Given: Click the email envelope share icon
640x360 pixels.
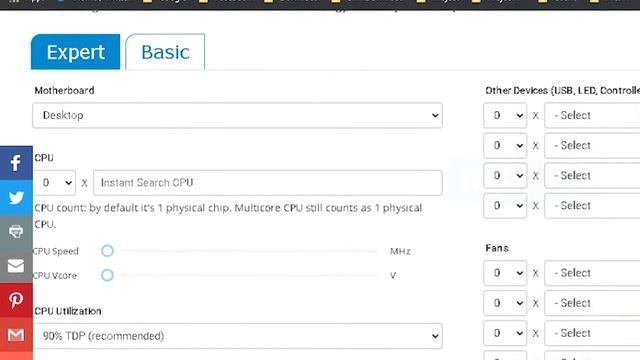Looking at the screenshot, I should pyautogui.click(x=16, y=266).
